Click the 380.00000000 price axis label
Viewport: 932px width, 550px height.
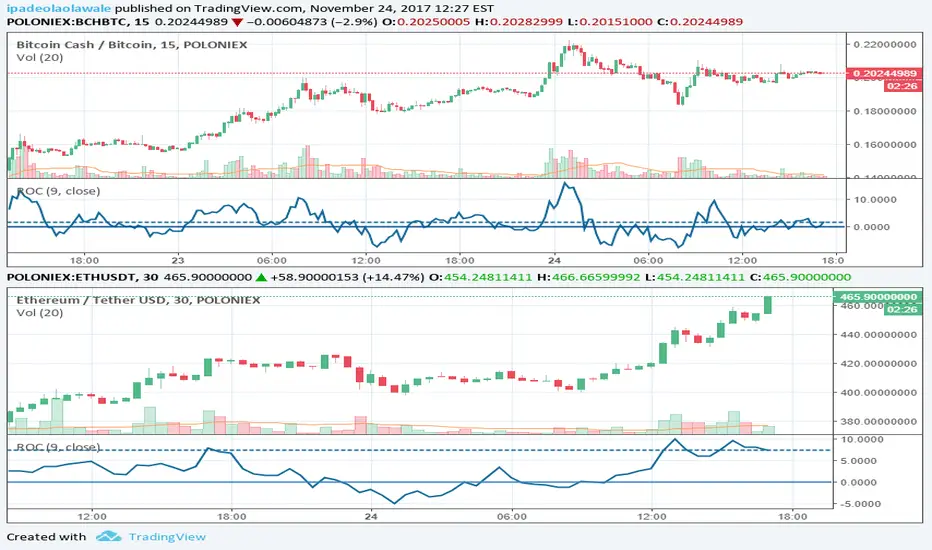tap(878, 422)
